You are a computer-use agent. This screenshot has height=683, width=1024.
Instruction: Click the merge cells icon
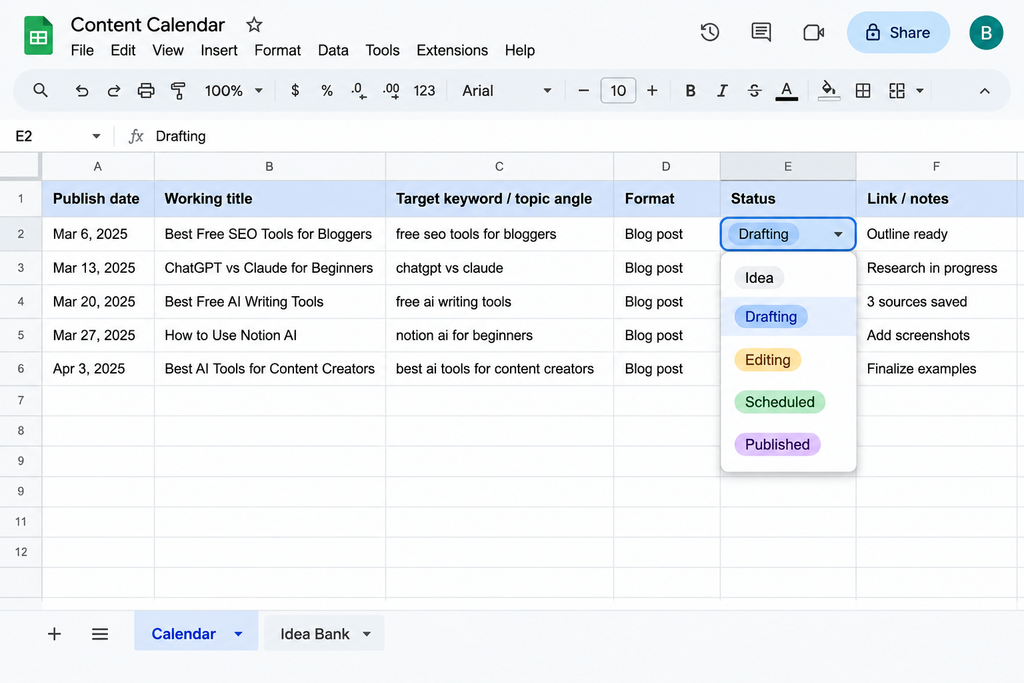point(897,91)
